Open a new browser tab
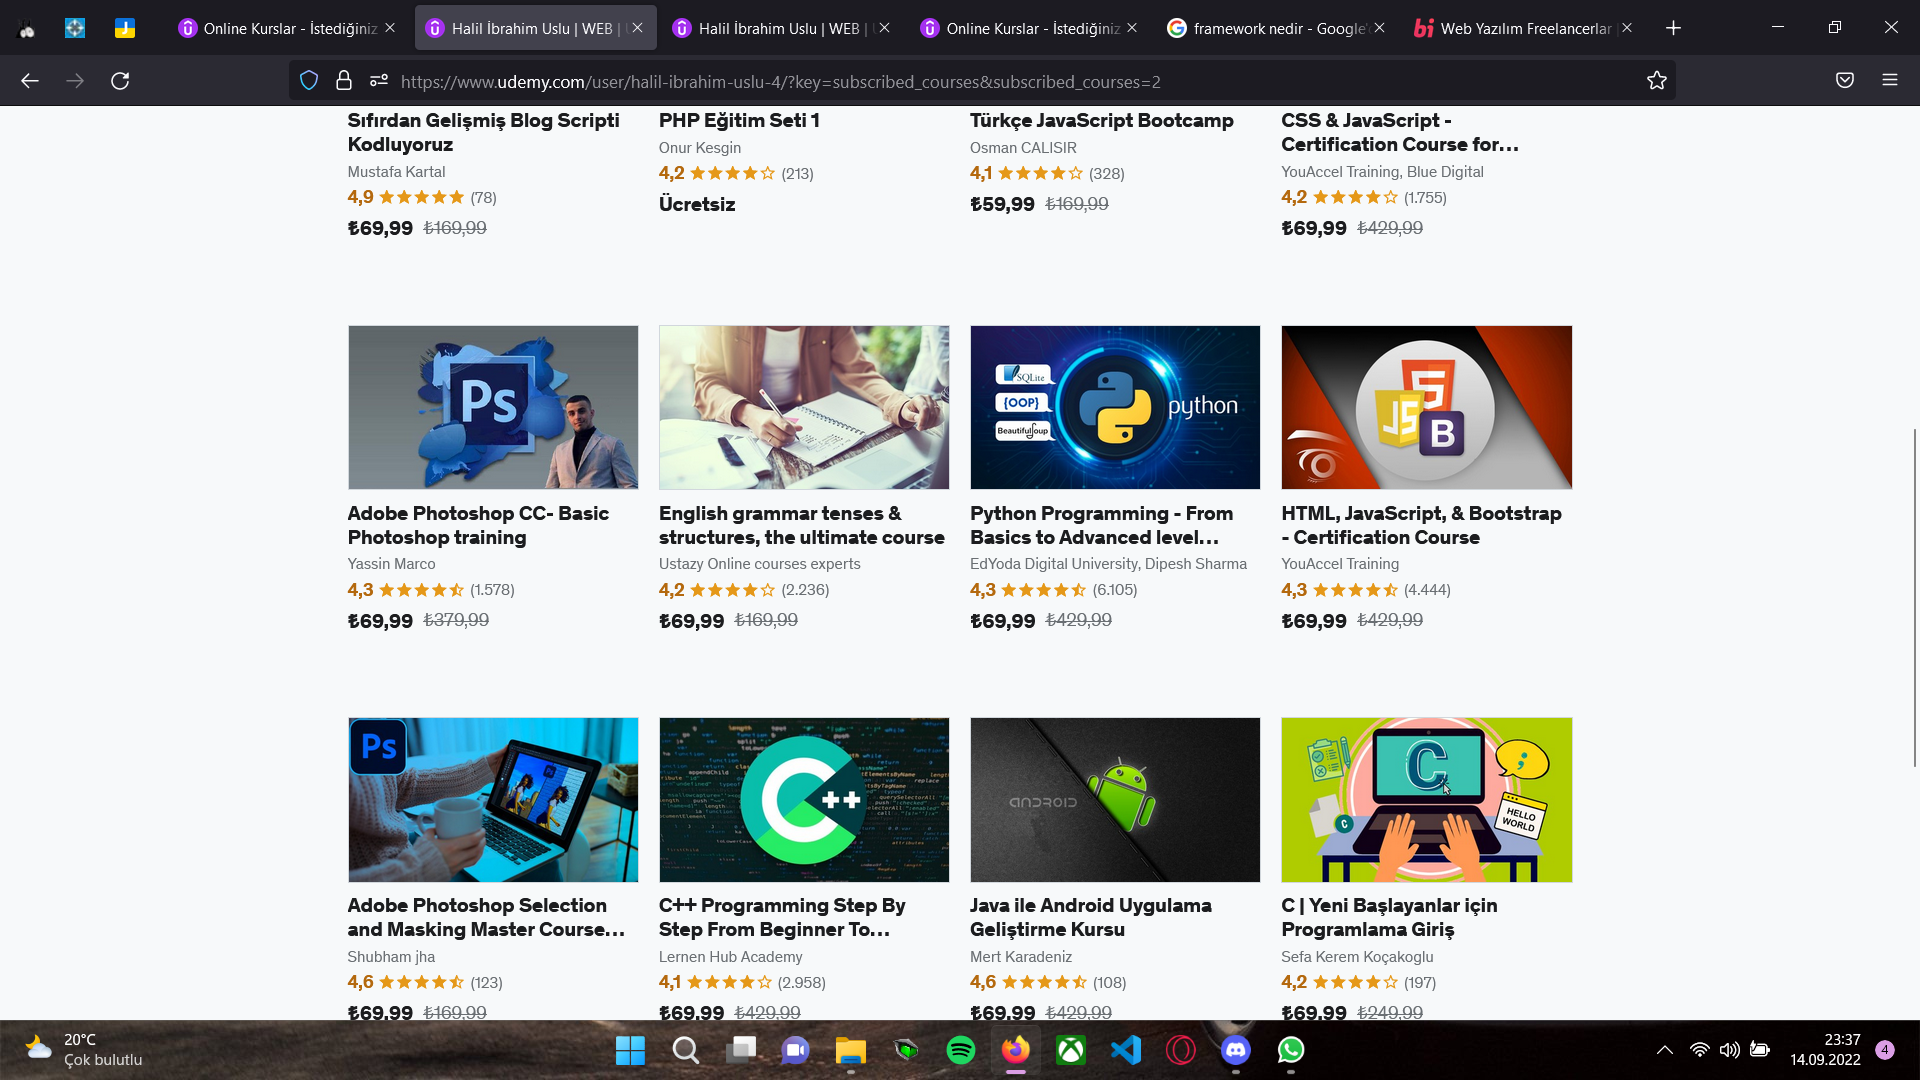Screen dimensions: 1920x1080 [1673, 28]
